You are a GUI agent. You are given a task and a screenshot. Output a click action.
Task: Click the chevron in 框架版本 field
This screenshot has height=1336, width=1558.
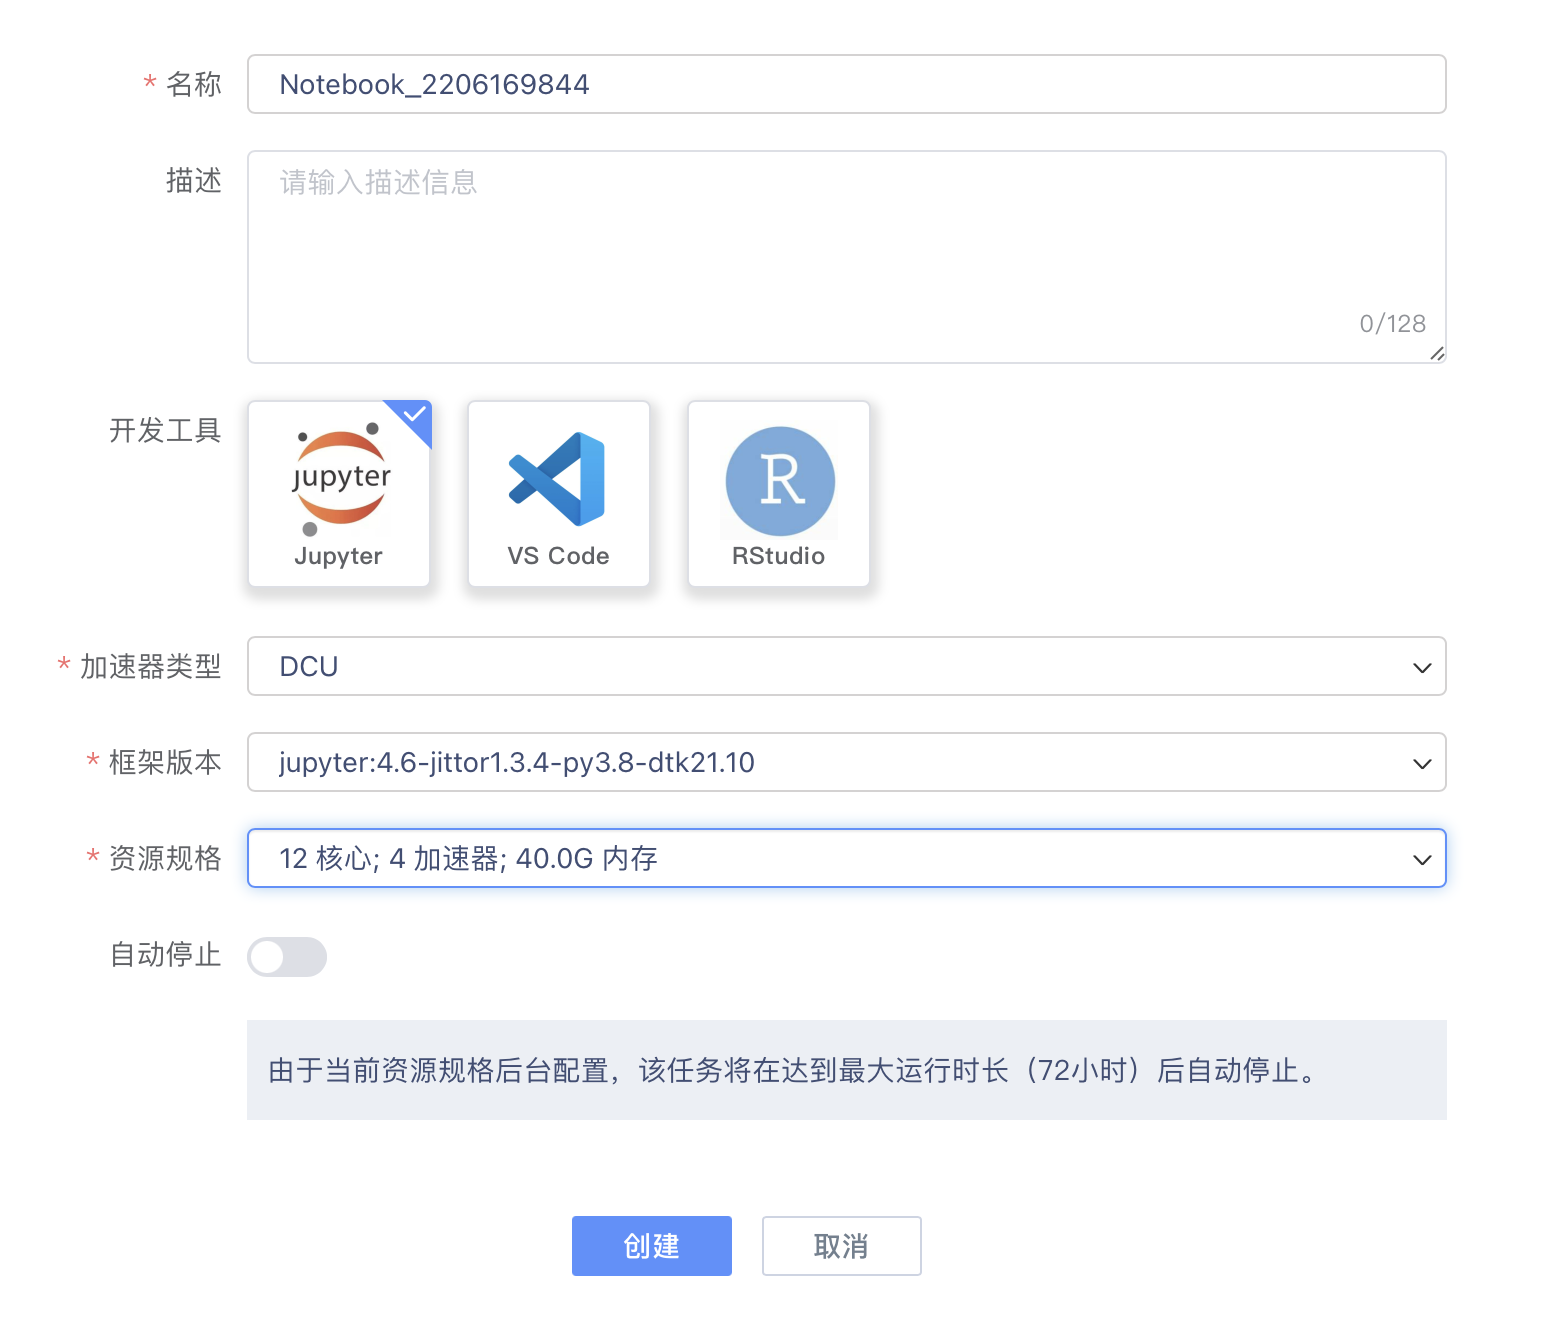tap(1421, 763)
